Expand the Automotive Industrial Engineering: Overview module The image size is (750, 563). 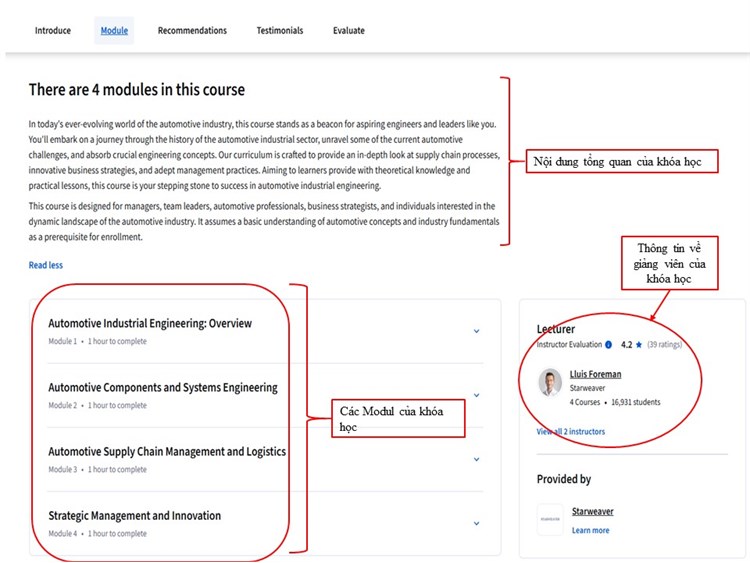476,331
